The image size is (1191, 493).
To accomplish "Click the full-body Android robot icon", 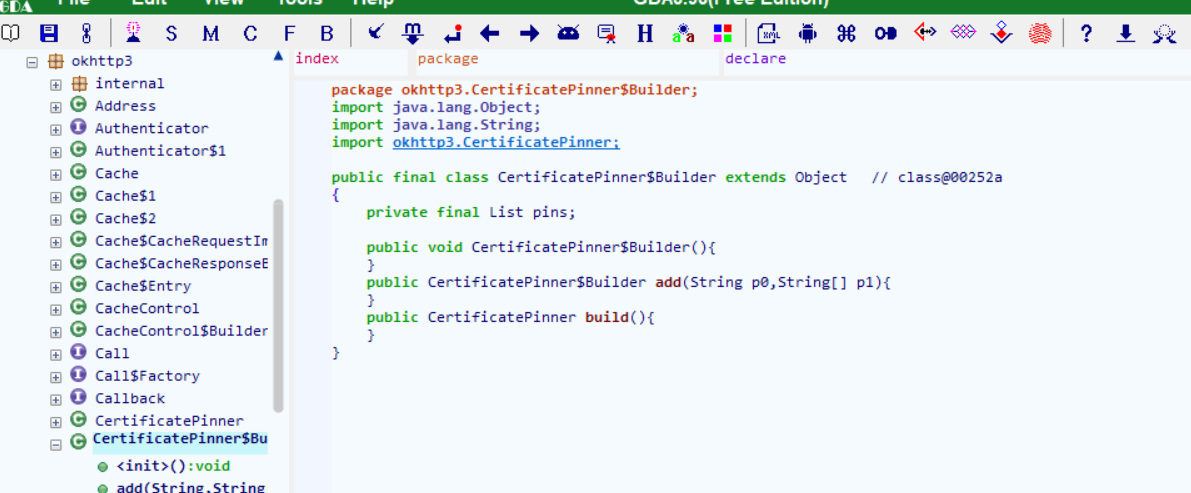I will (x=808, y=33).
